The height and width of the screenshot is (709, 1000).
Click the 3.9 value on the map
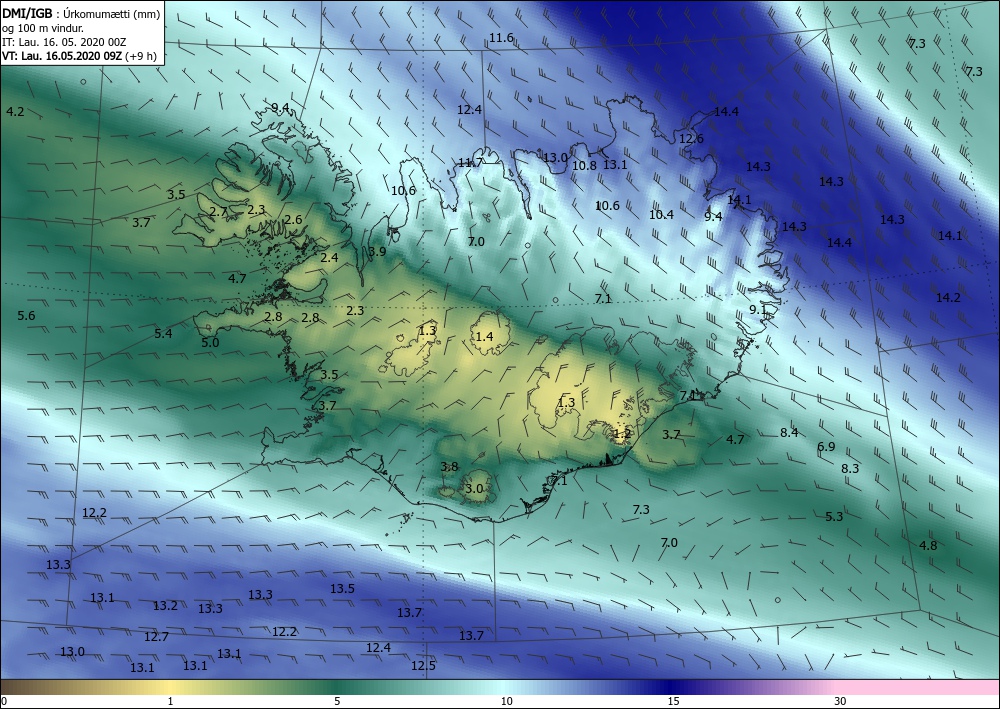point(378,252)
